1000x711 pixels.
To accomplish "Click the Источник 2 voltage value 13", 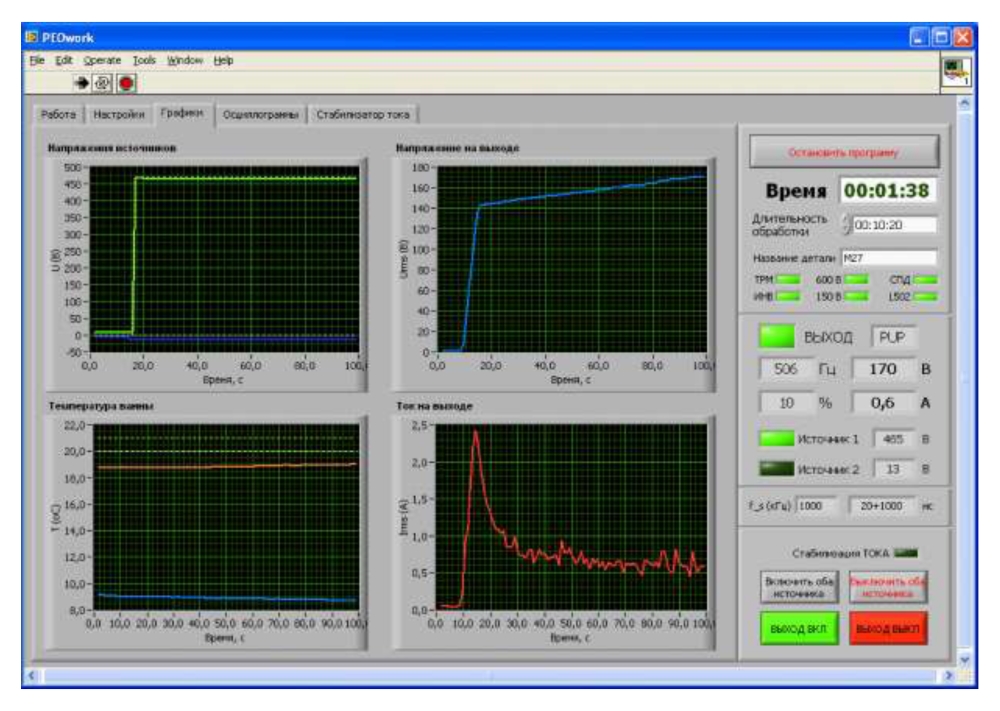I will [x=893, y=469].
